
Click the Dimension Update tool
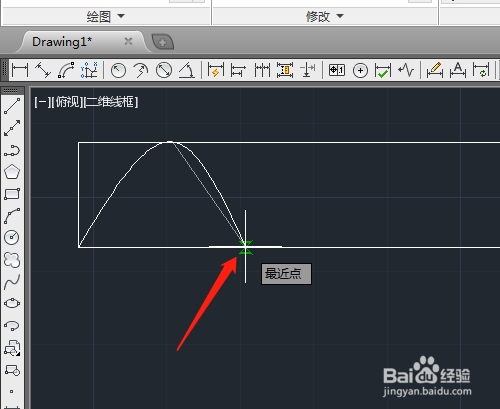tap(481, 70)
